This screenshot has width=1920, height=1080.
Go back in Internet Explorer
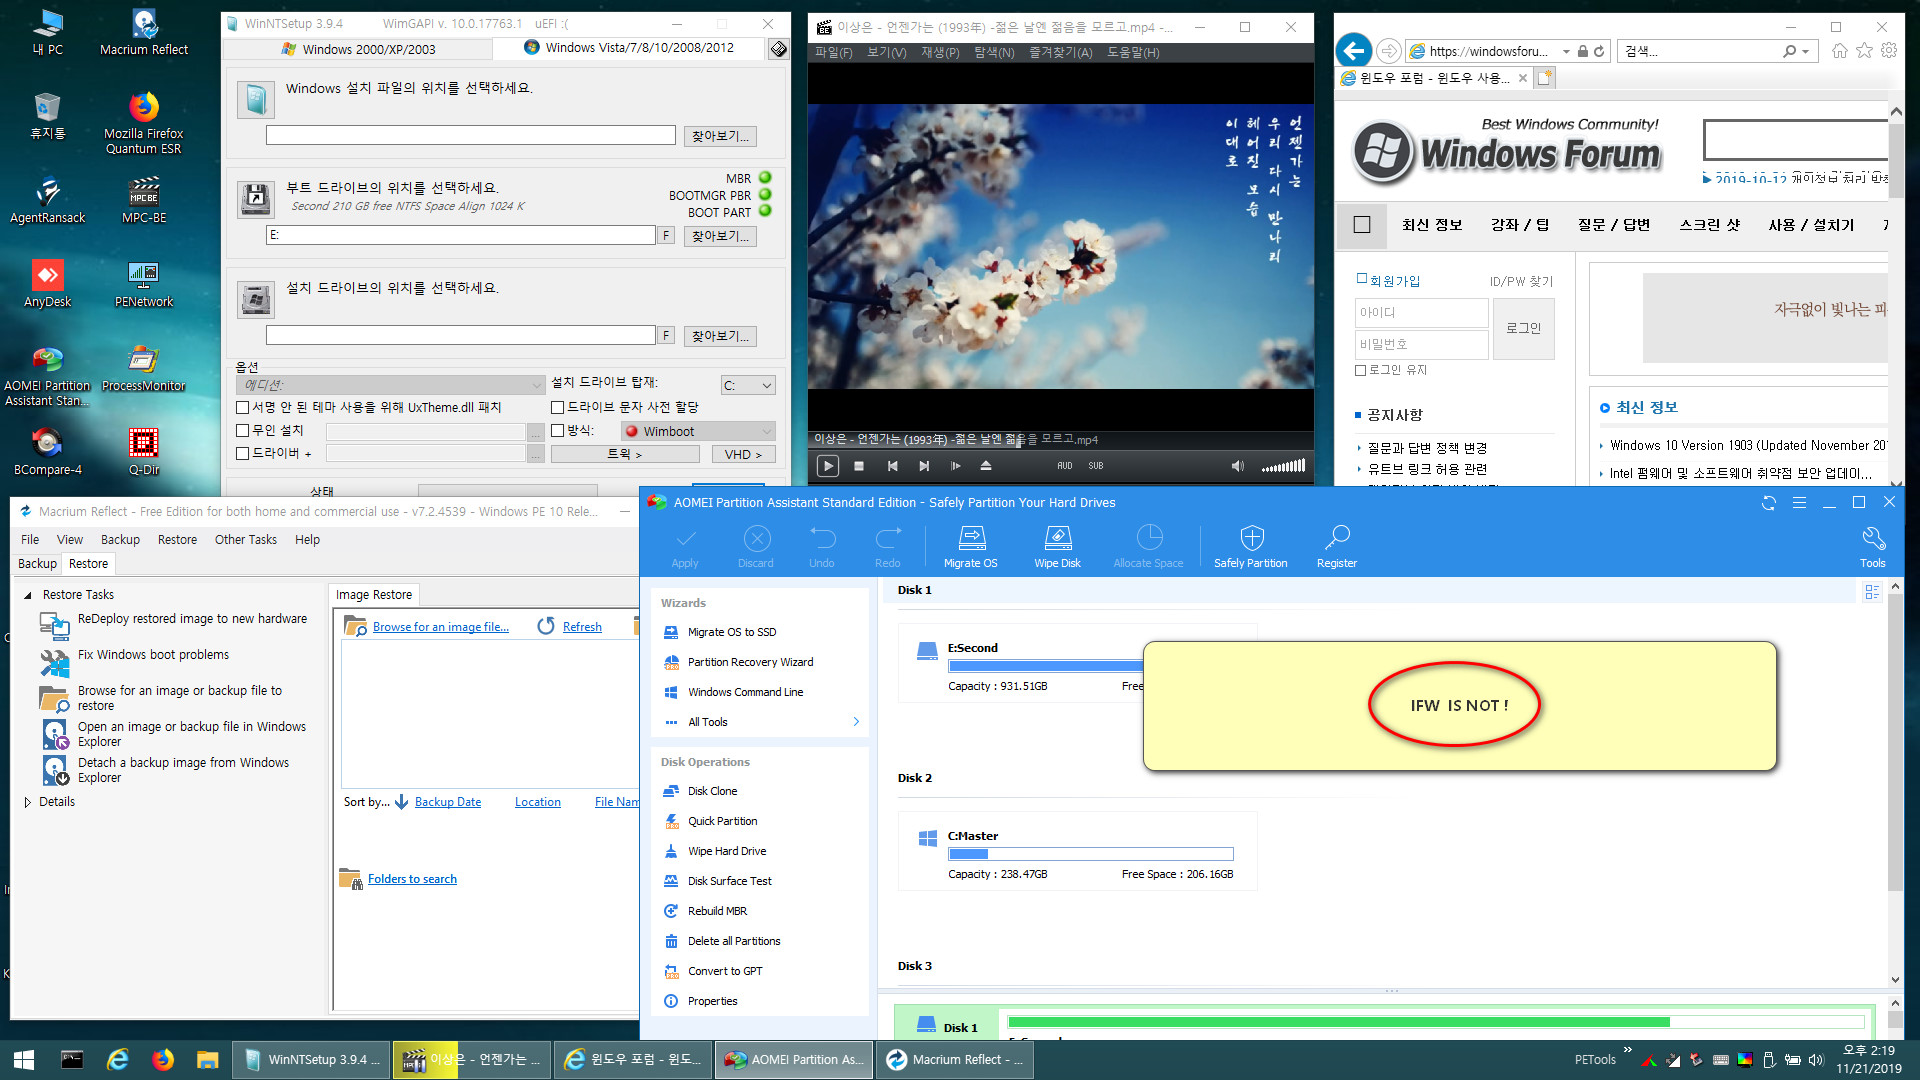[1353, 51]
